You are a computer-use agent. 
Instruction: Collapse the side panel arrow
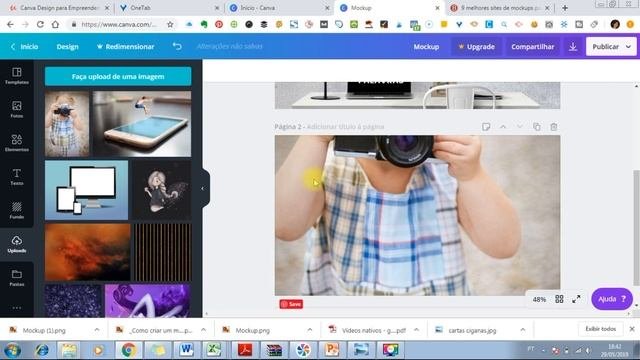click(203, 189)
